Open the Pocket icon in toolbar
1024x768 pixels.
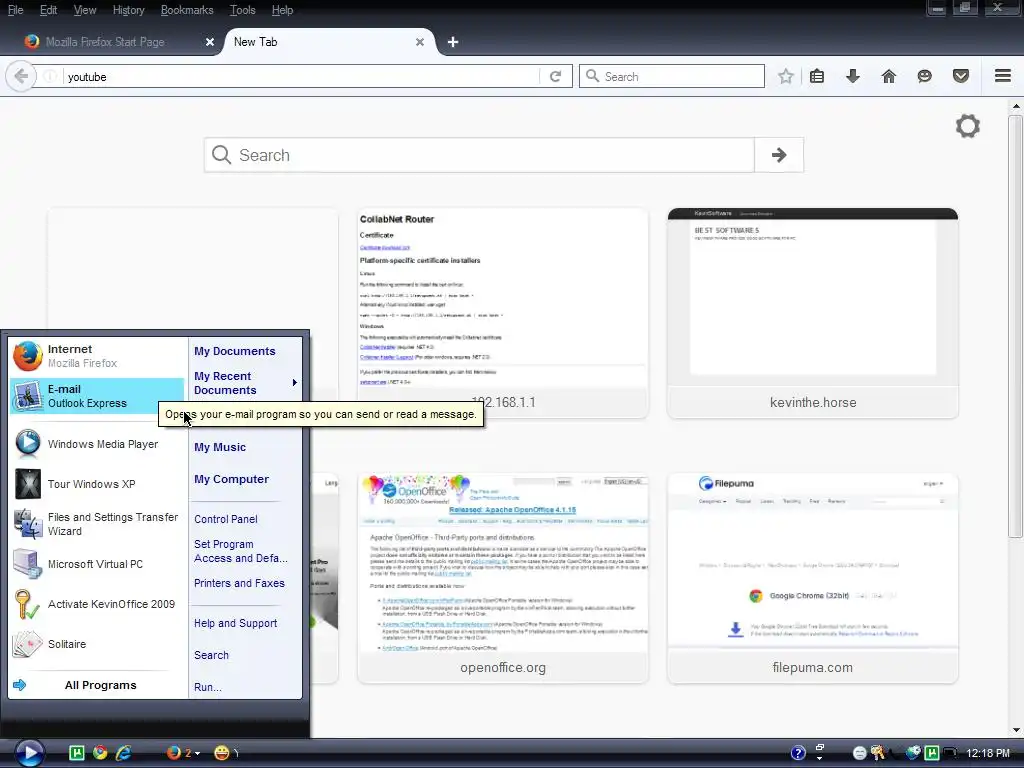pyautogui.click(x=961, y=76)
